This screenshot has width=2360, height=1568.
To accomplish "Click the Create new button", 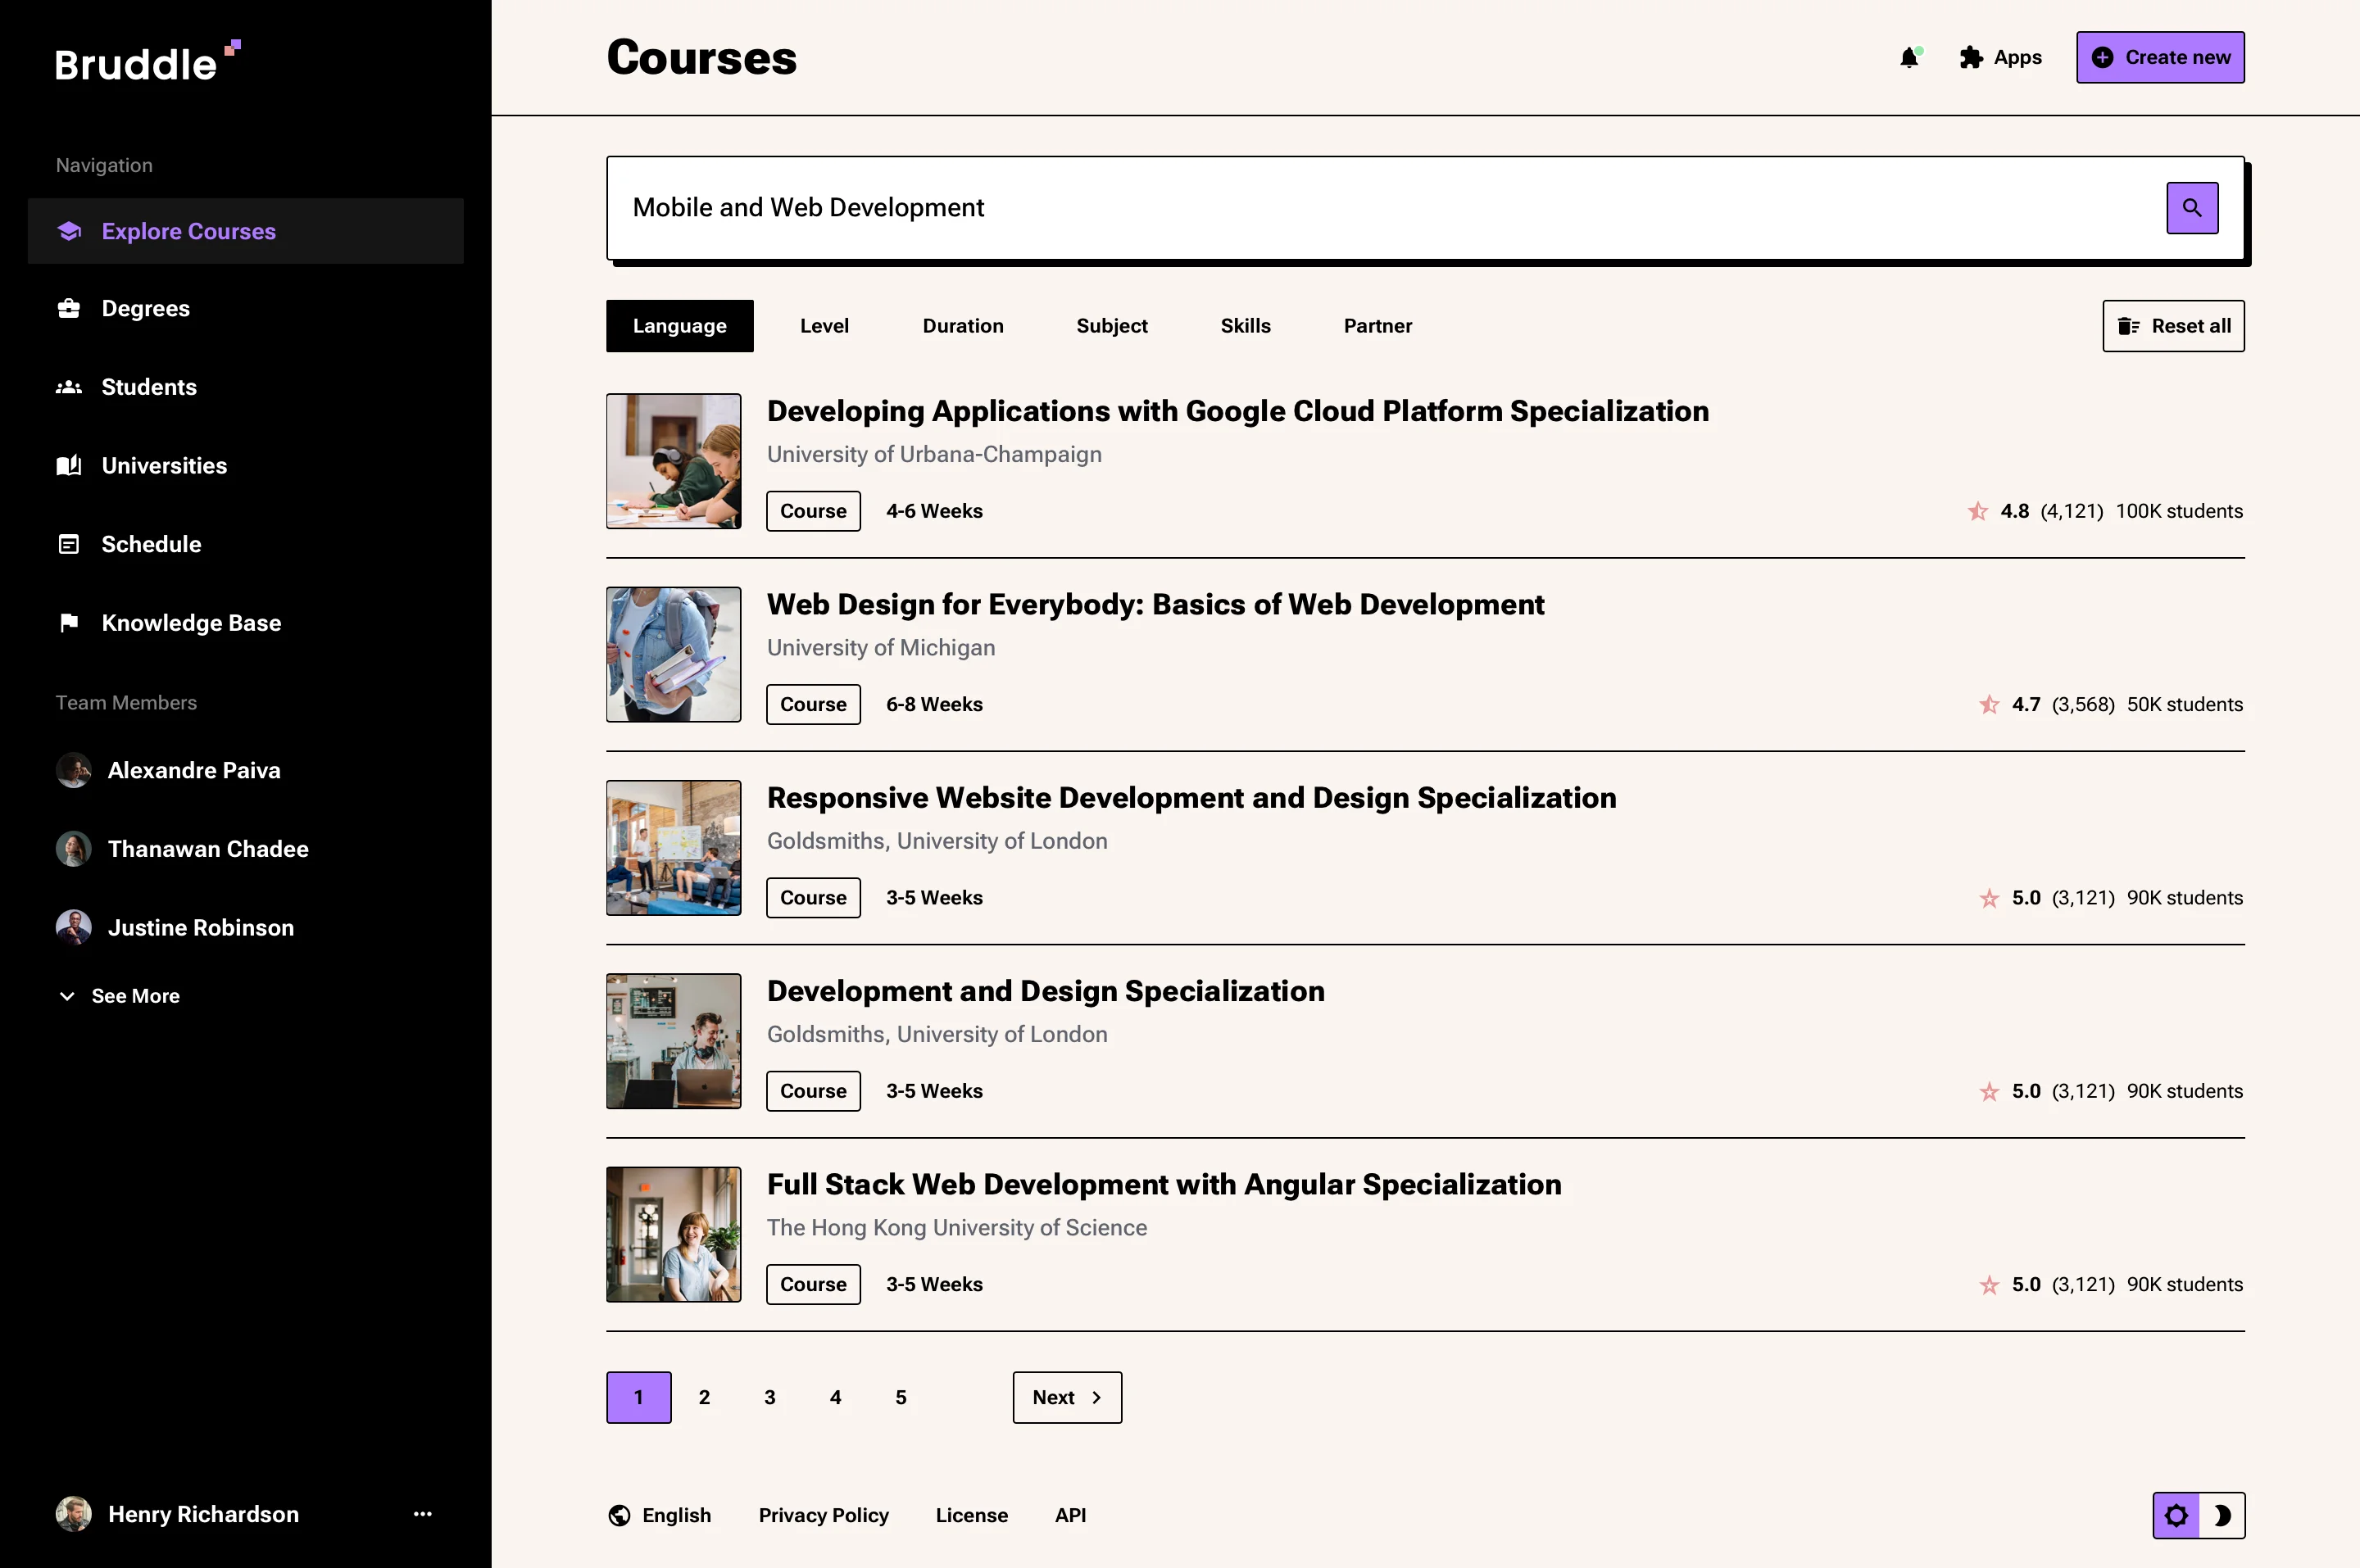I will (2160, 57).
